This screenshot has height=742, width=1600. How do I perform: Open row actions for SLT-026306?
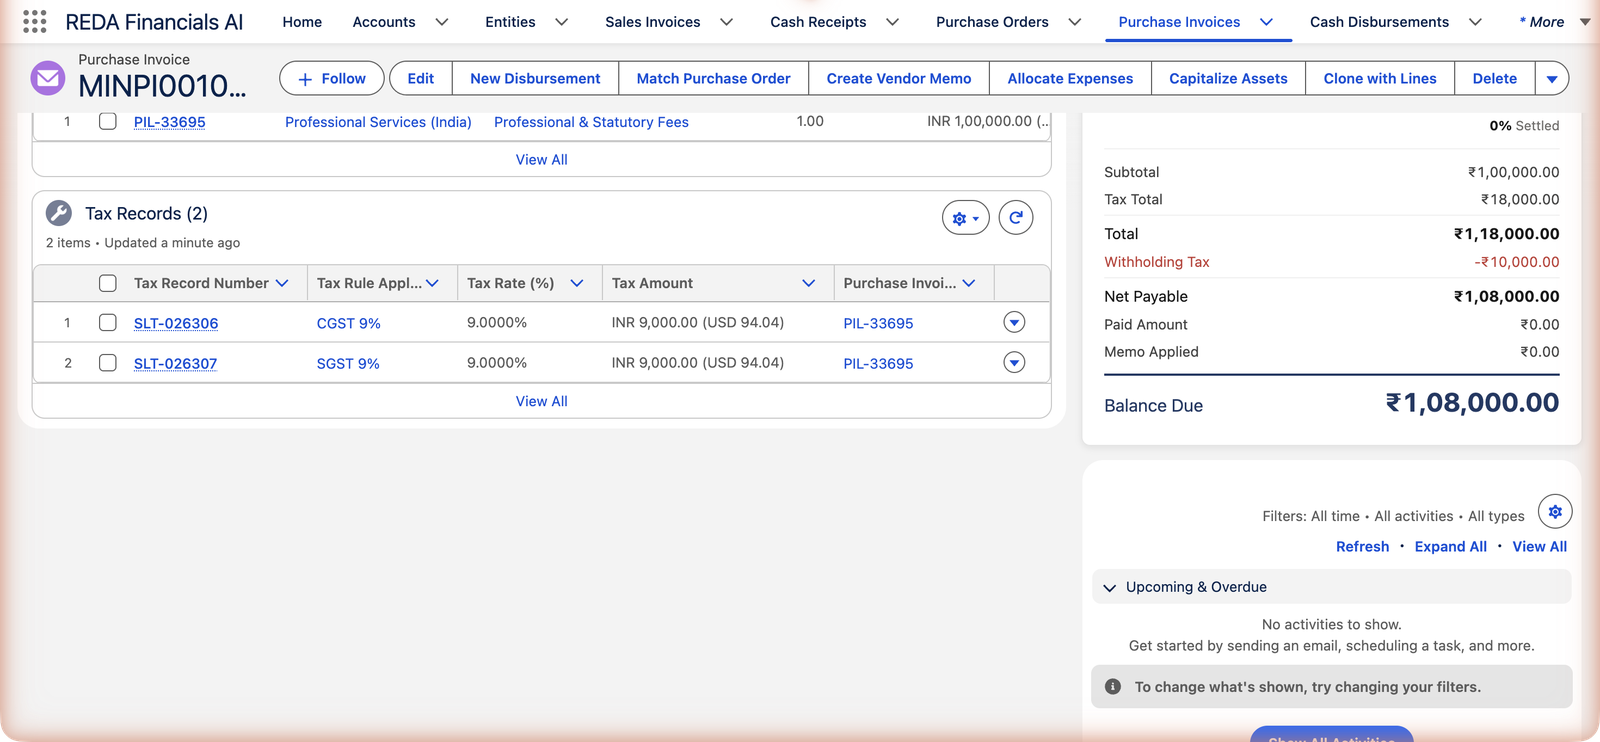(x=1014, y=322)
